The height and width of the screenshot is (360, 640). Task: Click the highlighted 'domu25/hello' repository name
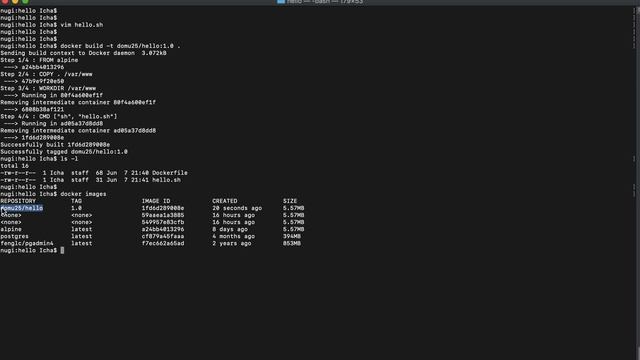[x=22, y=208]
